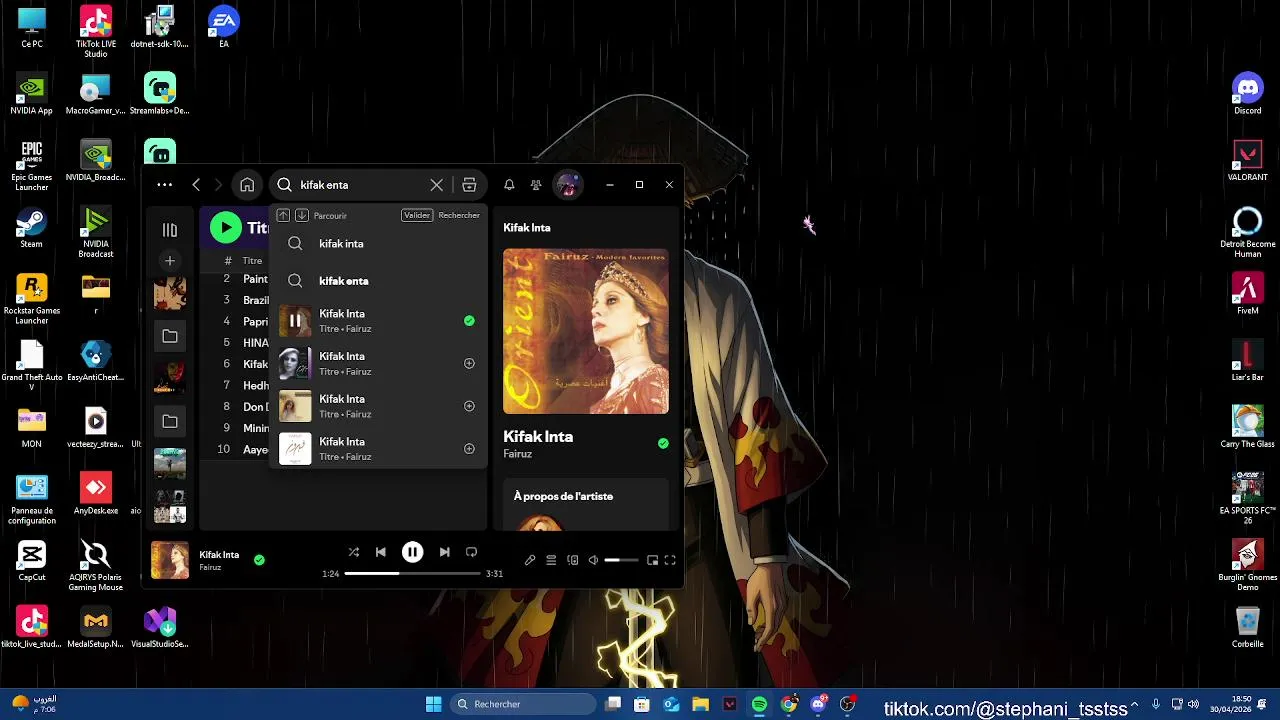Open the VALORANT desktop shortcut

tap(1247, 160)
